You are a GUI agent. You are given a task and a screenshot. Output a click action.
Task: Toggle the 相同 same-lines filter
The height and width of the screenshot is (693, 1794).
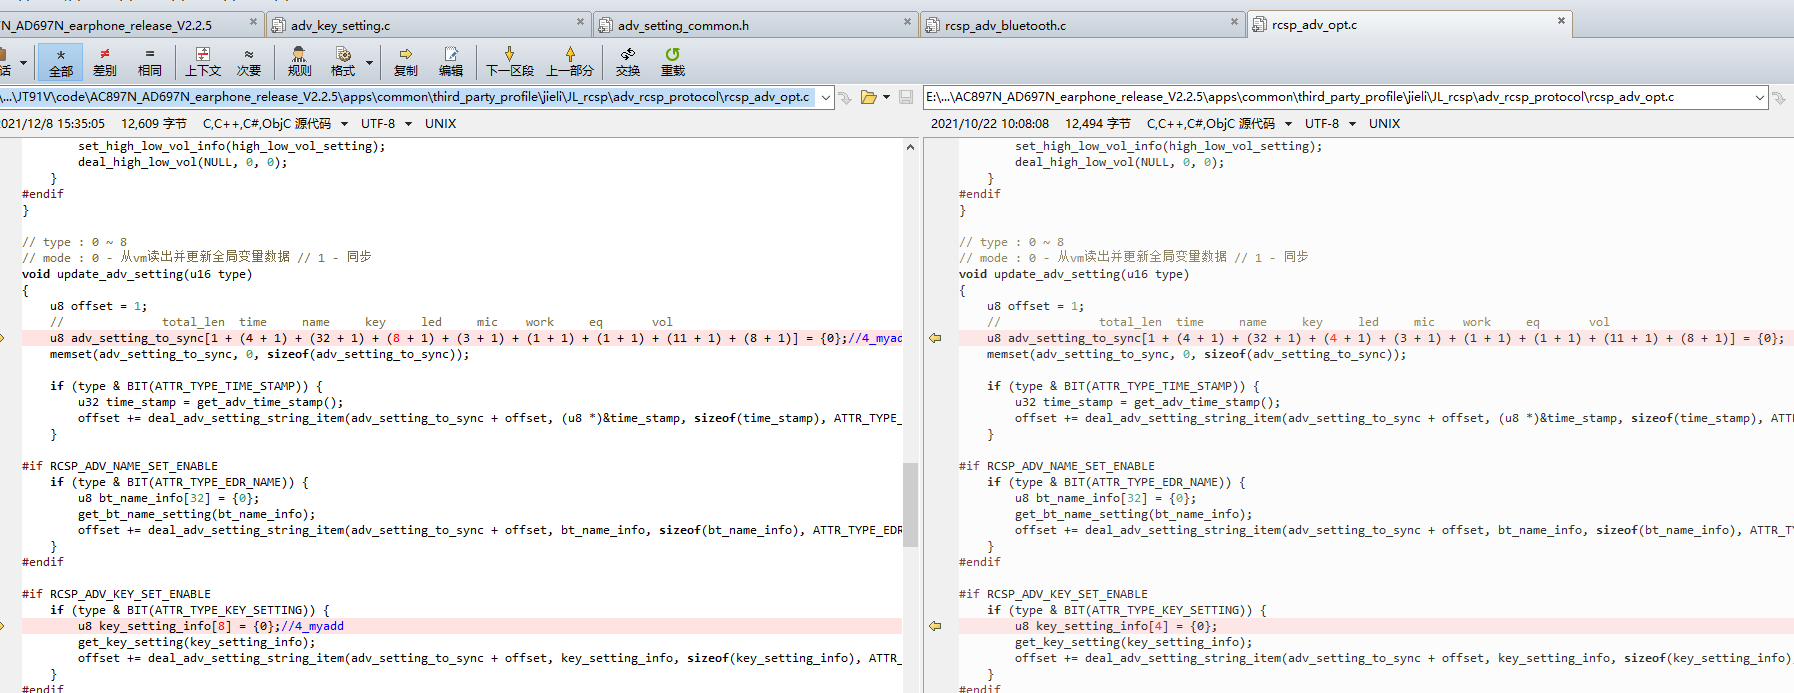[x=150, y=62]
